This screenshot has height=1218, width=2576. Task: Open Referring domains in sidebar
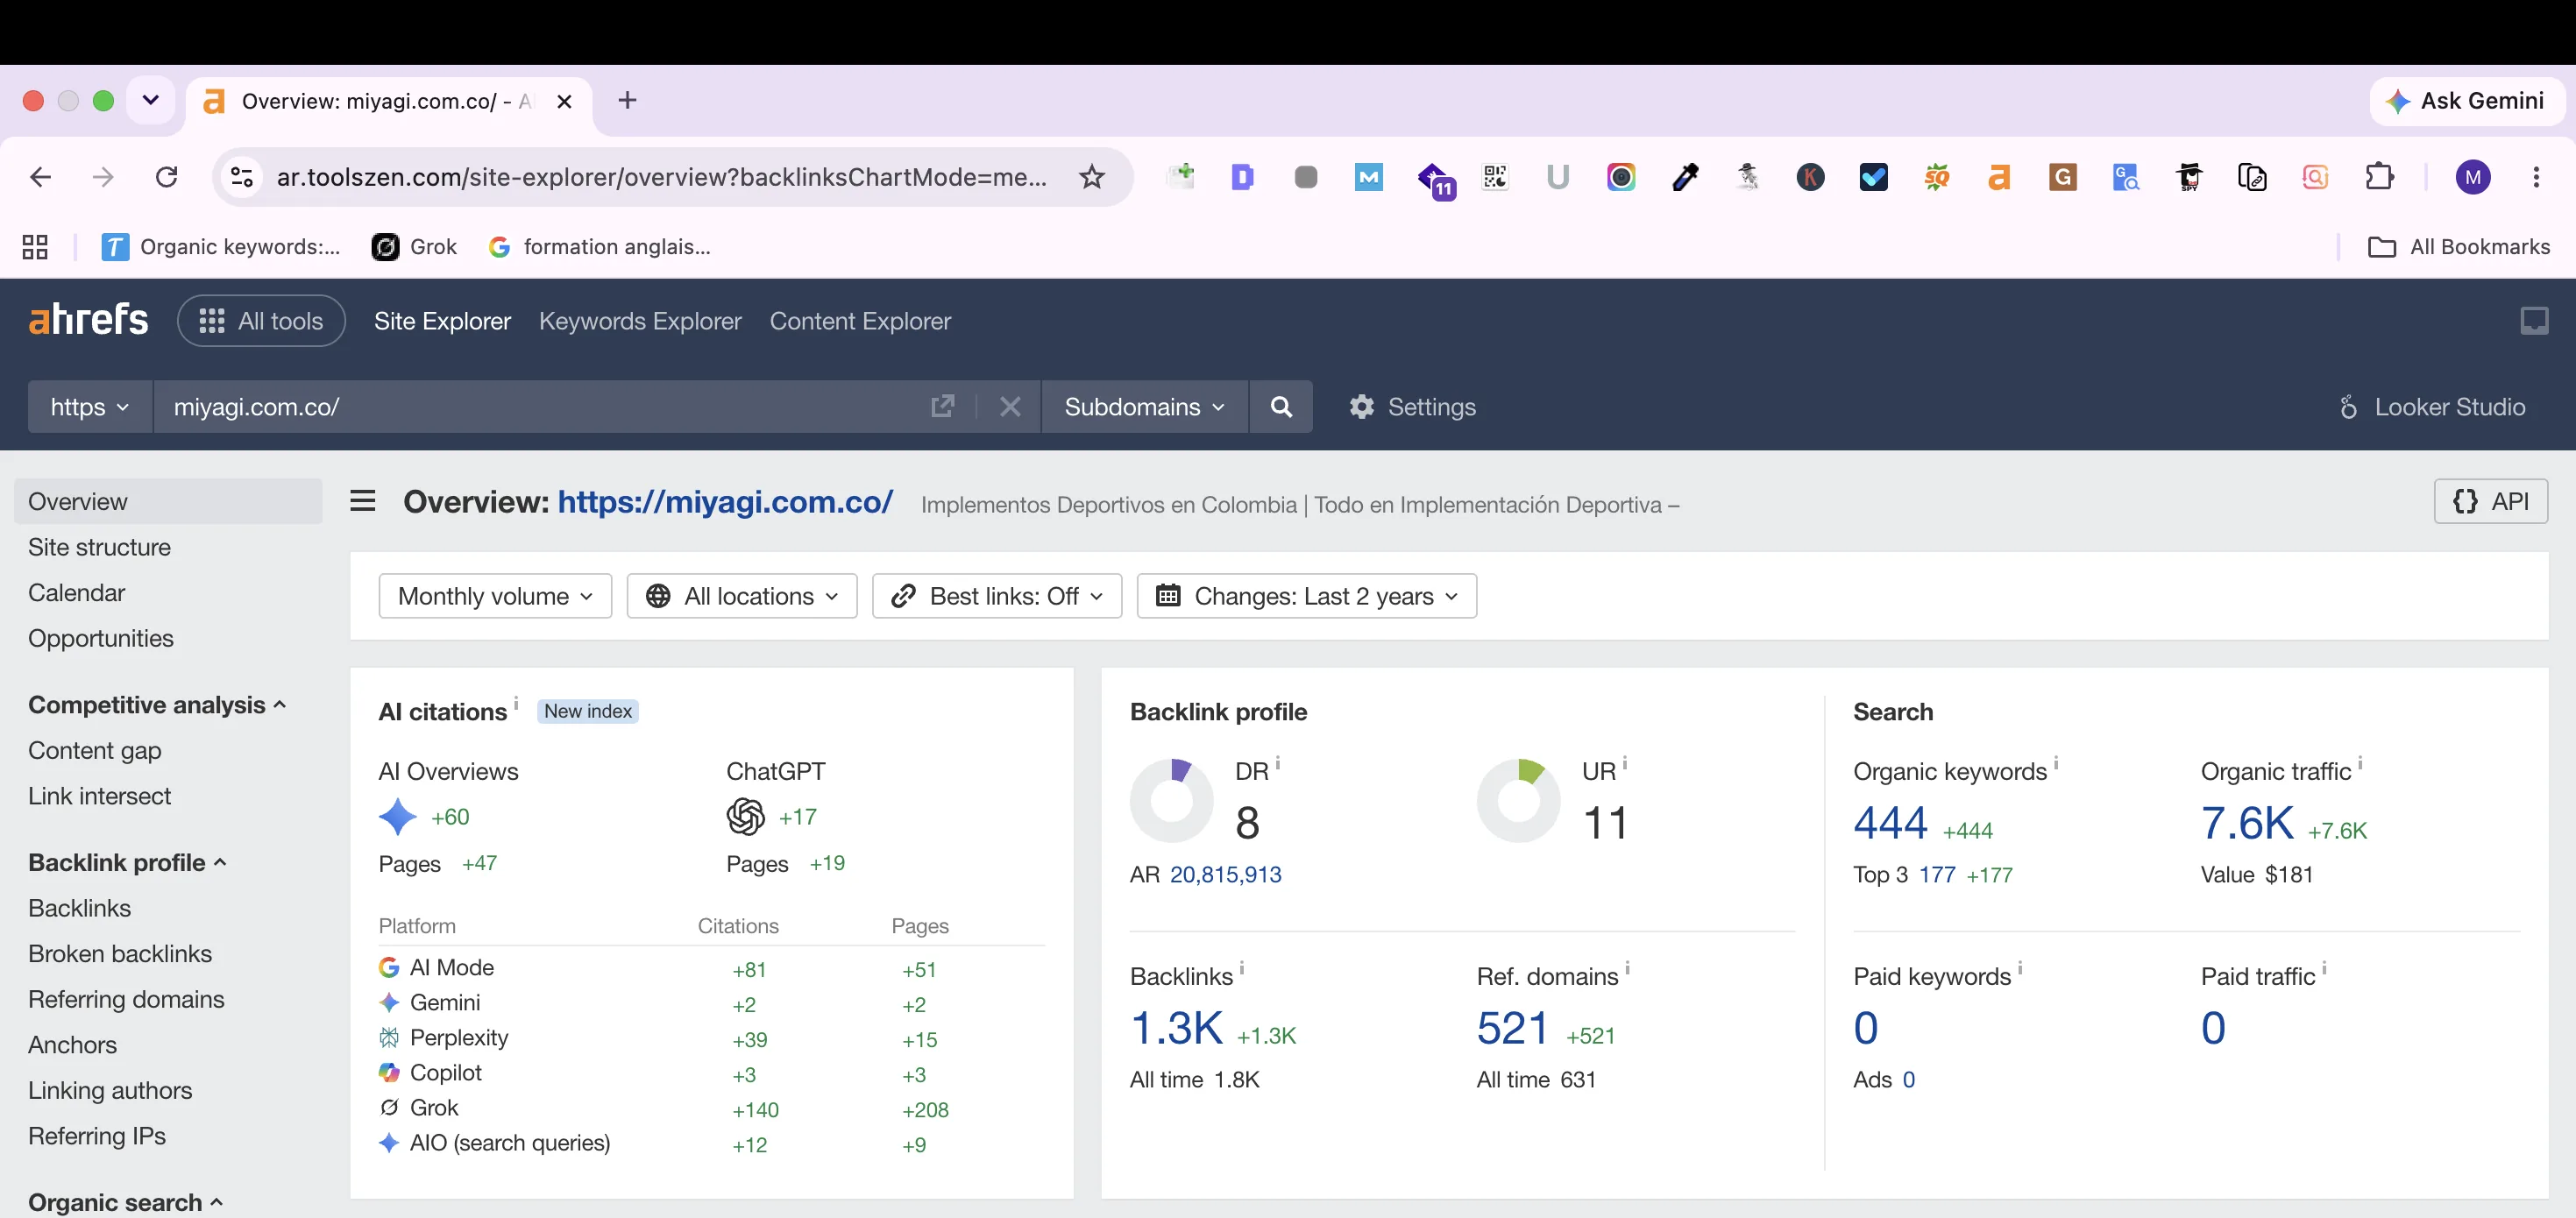pyautogui.click(x=126, y=999)
